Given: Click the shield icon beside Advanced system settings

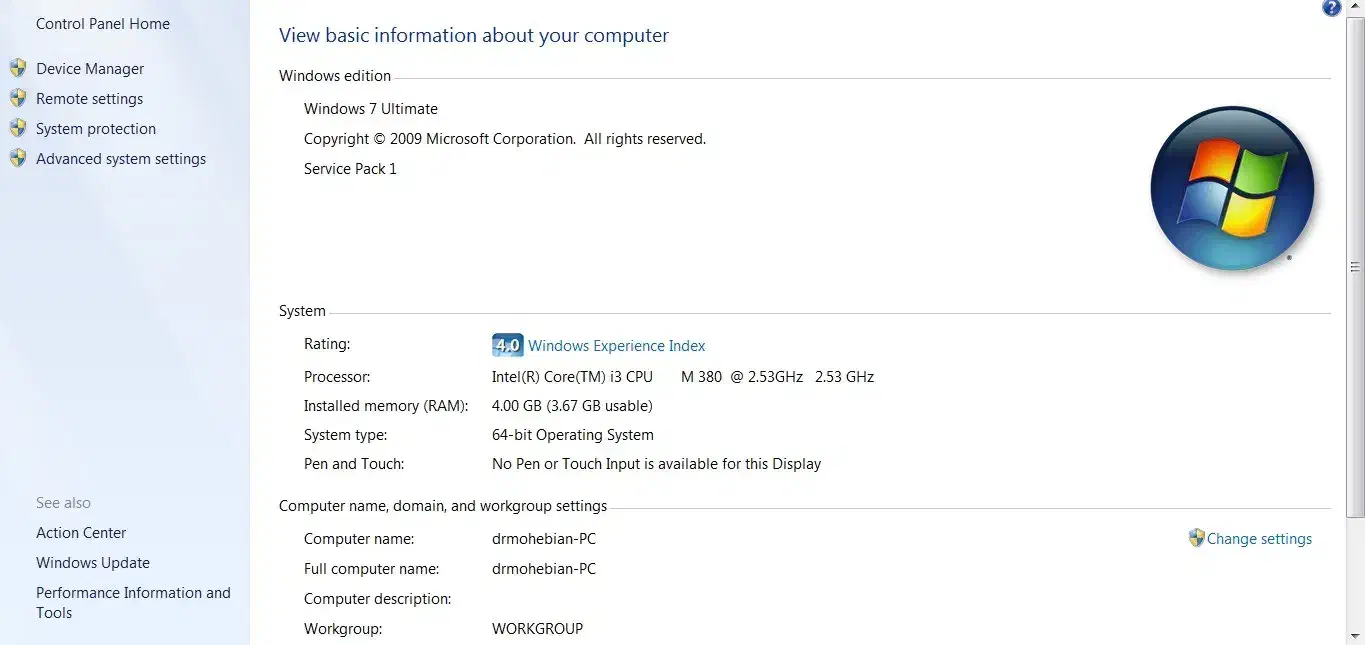Looking at the screenshot, I should pyautogui.click(x=18, y=158).
